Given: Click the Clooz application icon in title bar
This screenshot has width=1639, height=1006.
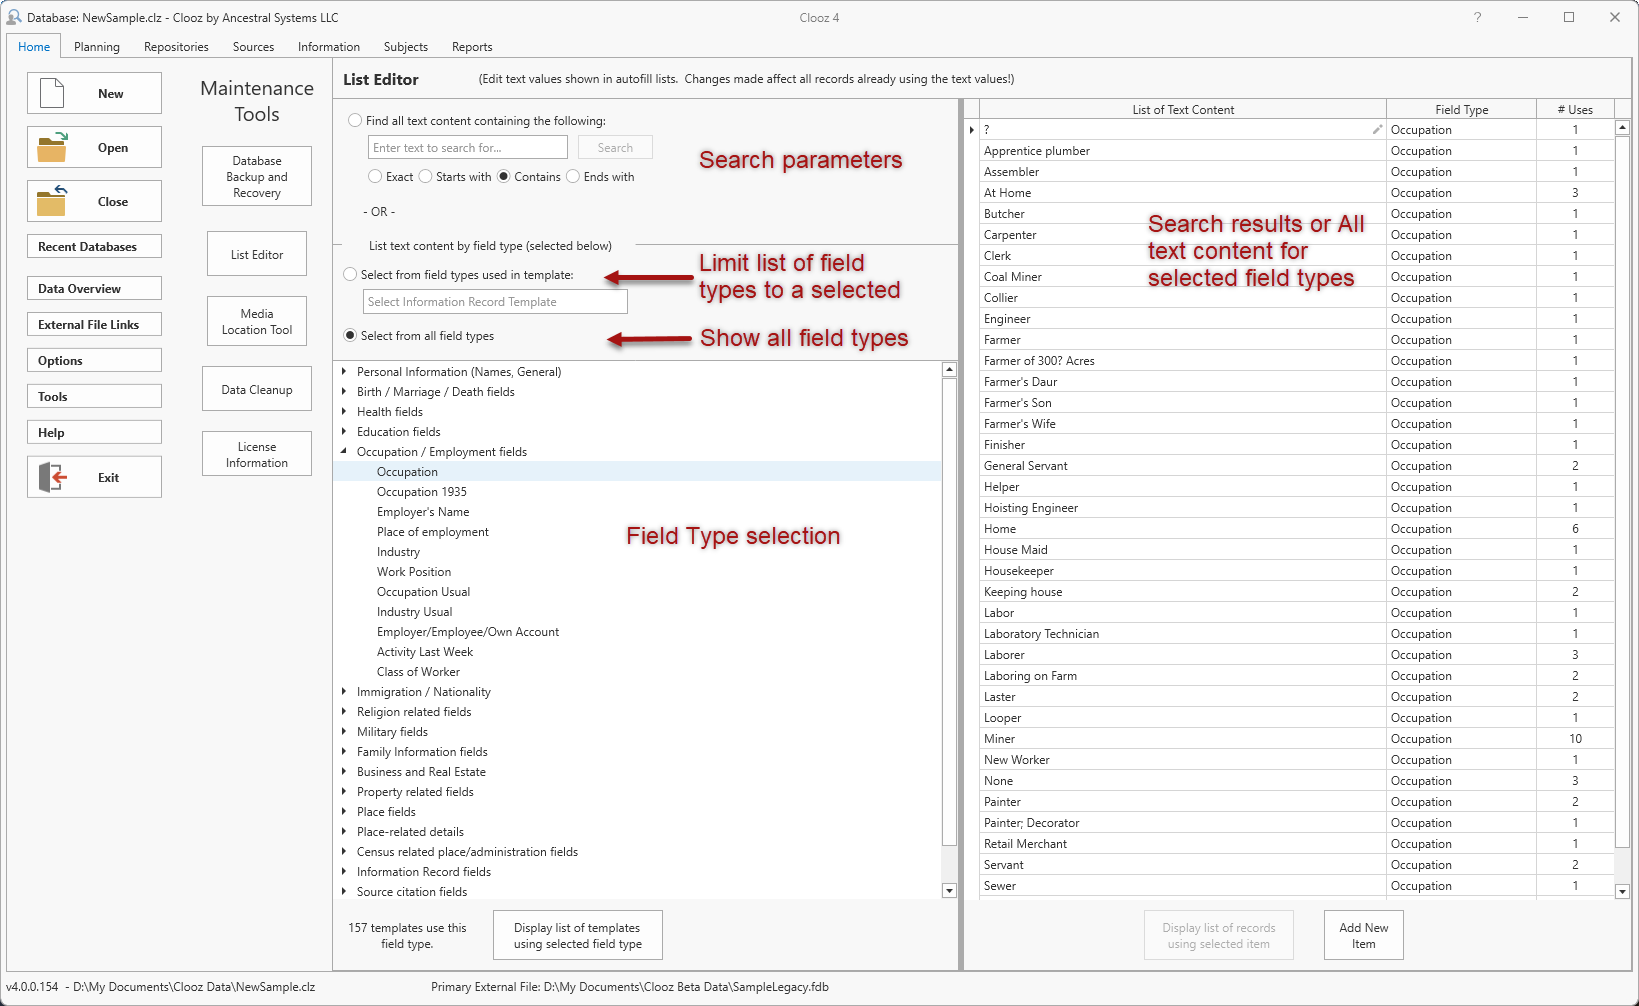Looking at the screenshot, I should click(13, 16).
